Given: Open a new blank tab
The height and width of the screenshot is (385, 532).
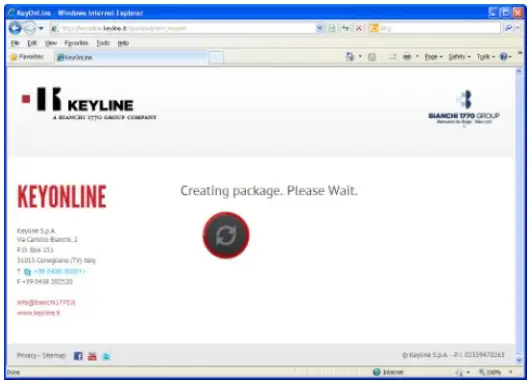Looking at the screenshot, I should coord(216,57).
